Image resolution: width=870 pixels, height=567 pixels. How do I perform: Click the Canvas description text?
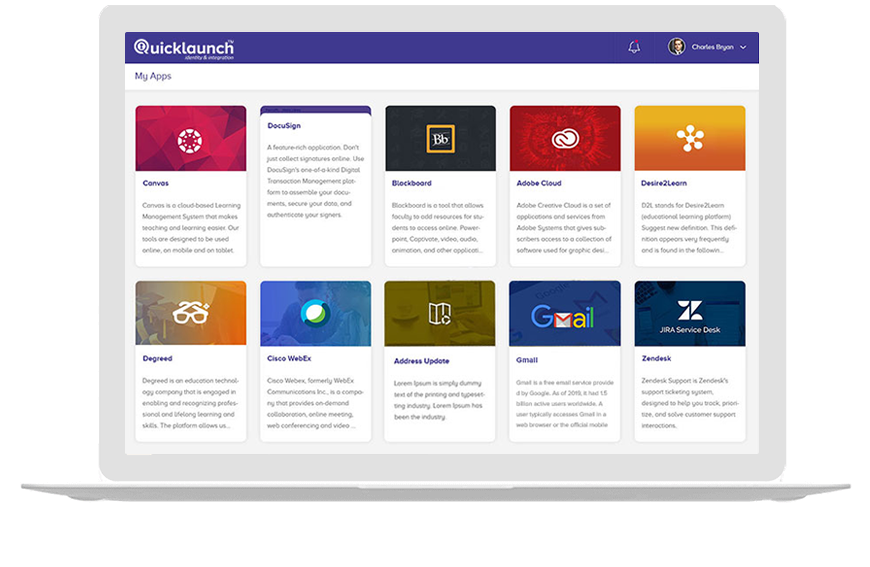coord(191,228)
